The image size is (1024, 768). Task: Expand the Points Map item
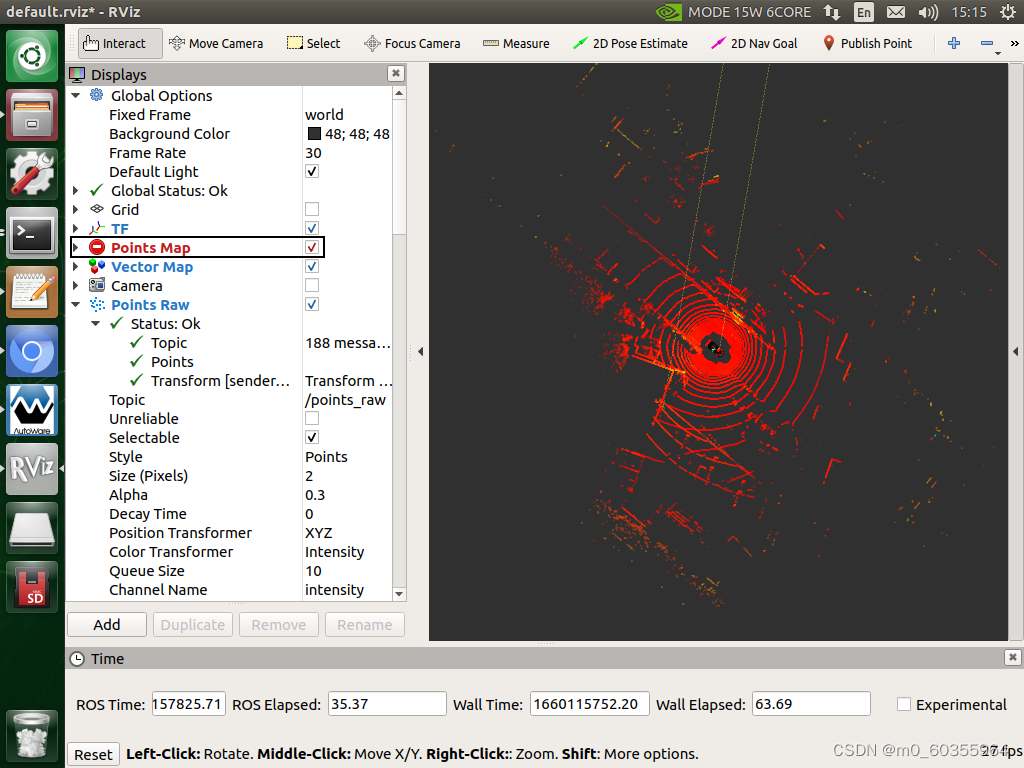tap(76, 248)
